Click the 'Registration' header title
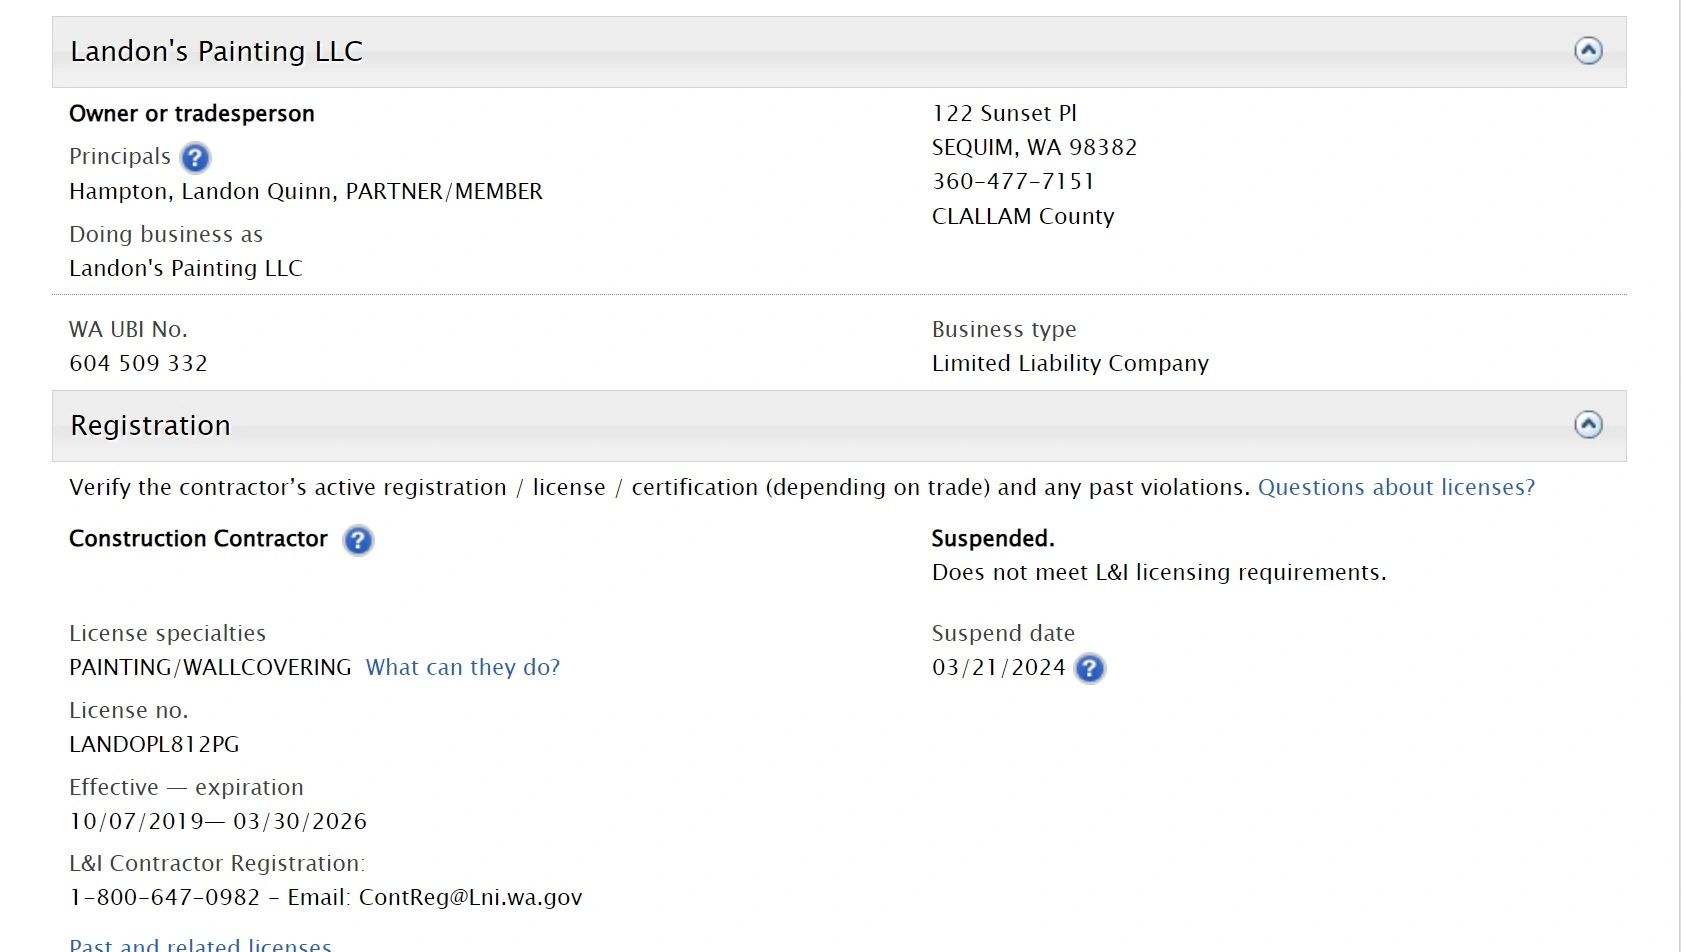 [x=150, y=425]
